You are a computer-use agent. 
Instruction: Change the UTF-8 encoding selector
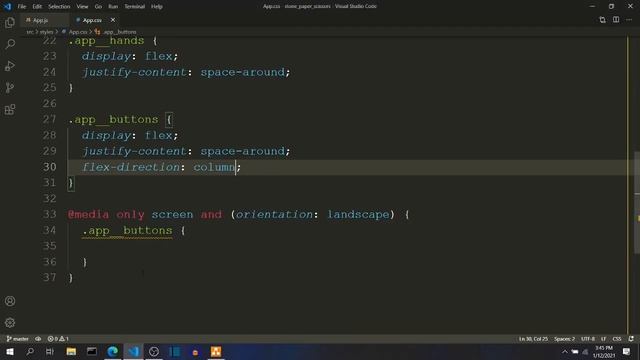click(x=588, y=339)
